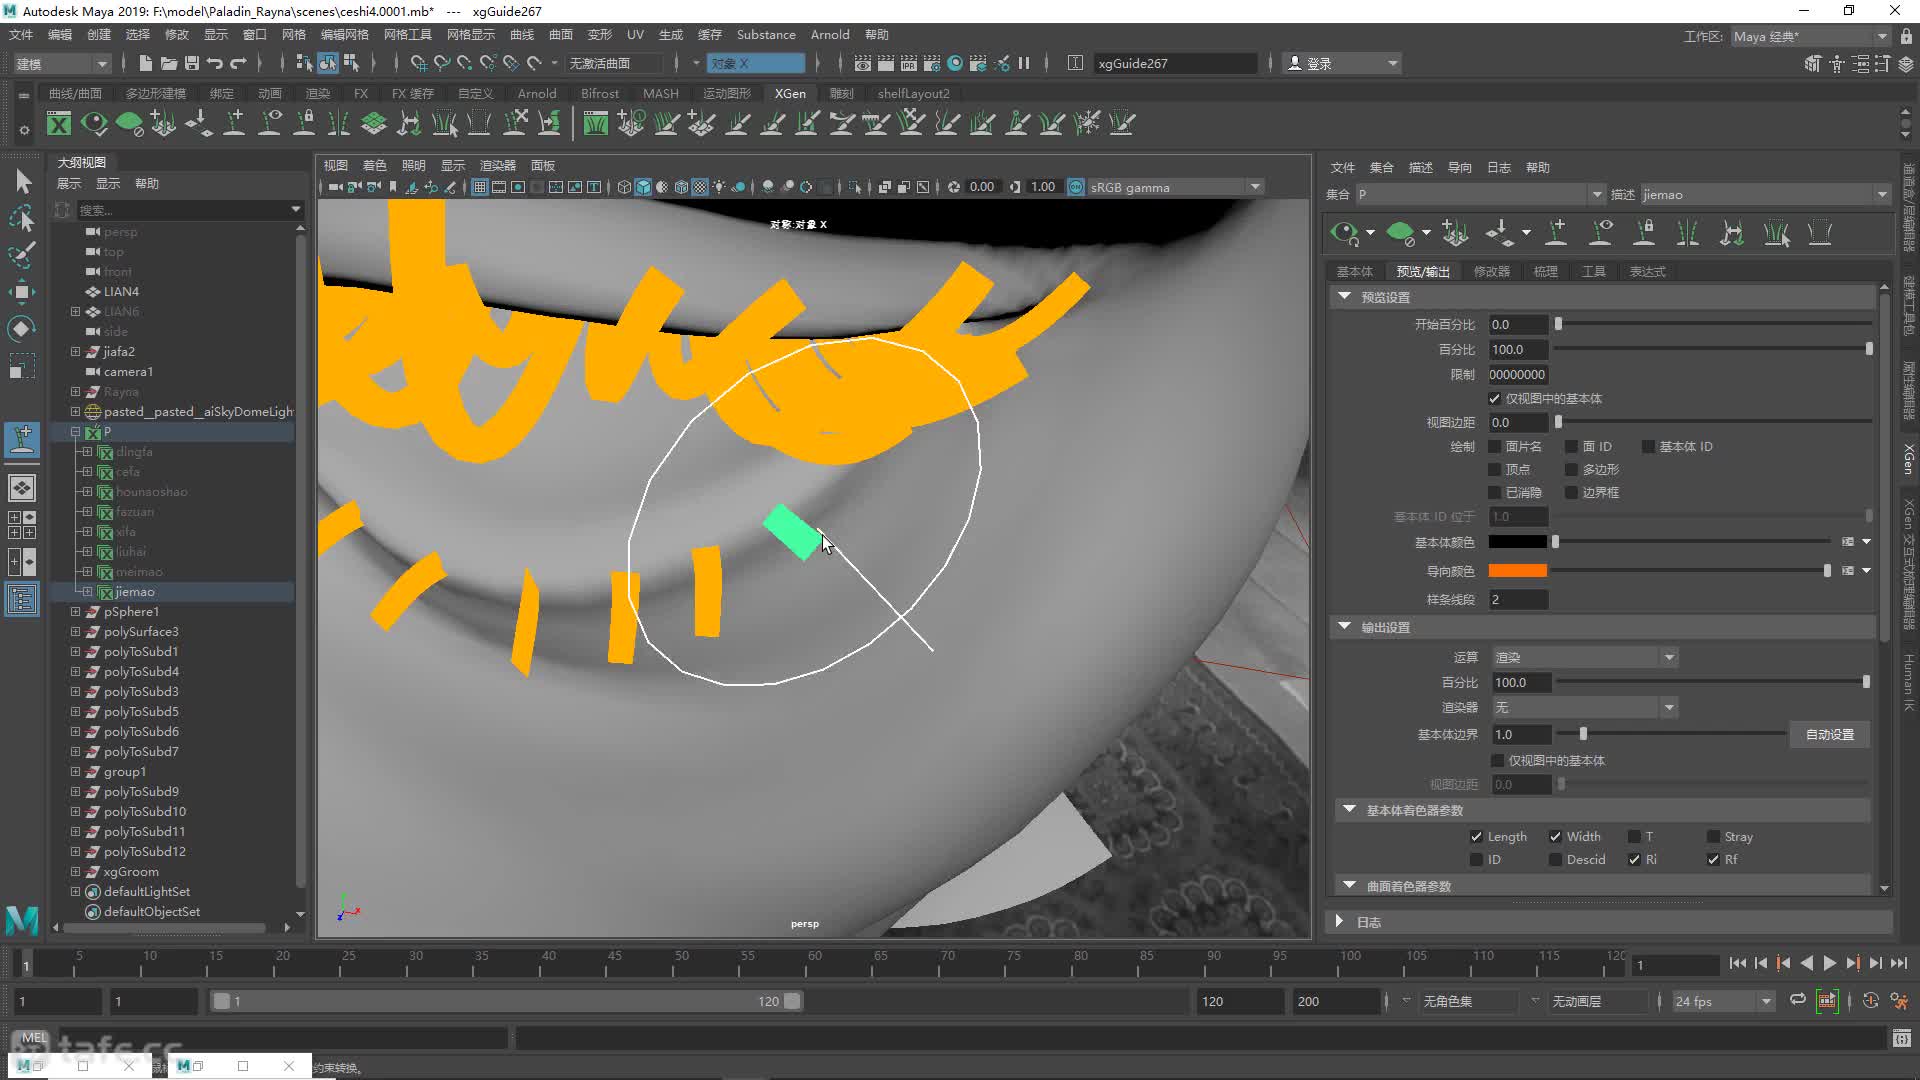Click the XGen panel 日志 menu
The width and height of the screenshot is (1920, 1080).
(x=1498, y=168)
